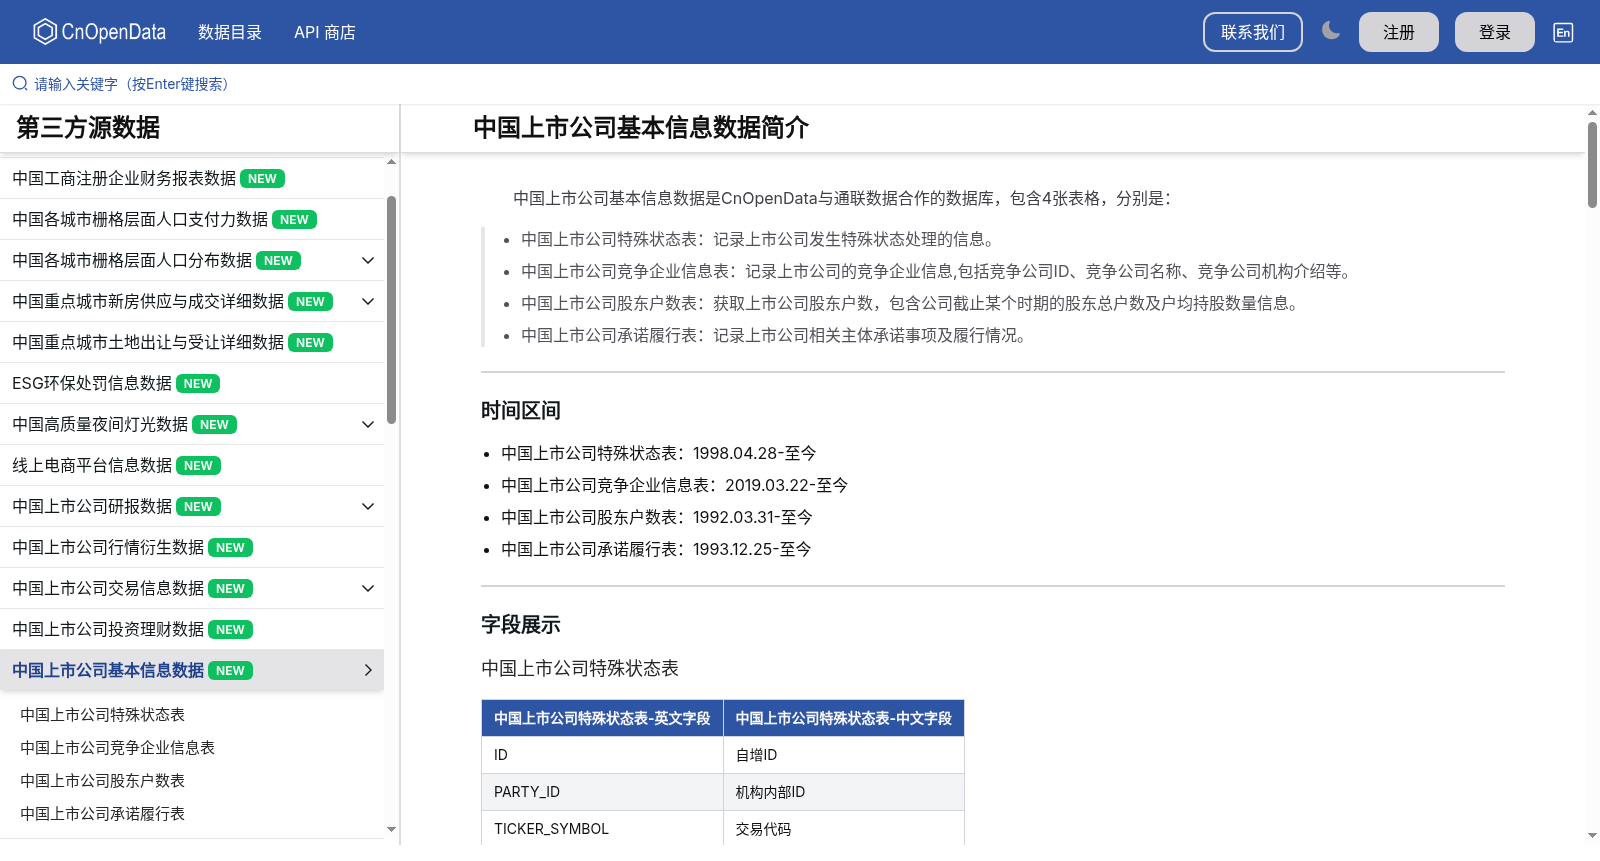The height and width of the screenshot is (861, 1600).
Task: Click NEW badge beside ESG环保处罚信息数据
Action: coord(198,383)
